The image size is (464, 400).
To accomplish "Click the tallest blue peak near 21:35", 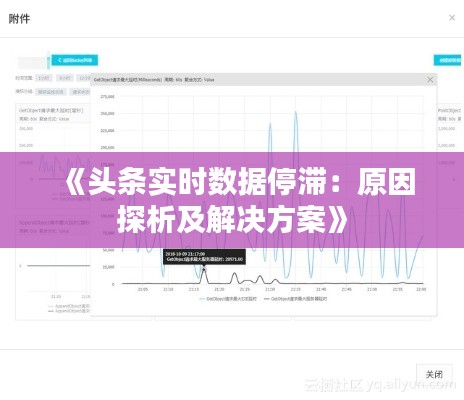I will pos(296,113).
